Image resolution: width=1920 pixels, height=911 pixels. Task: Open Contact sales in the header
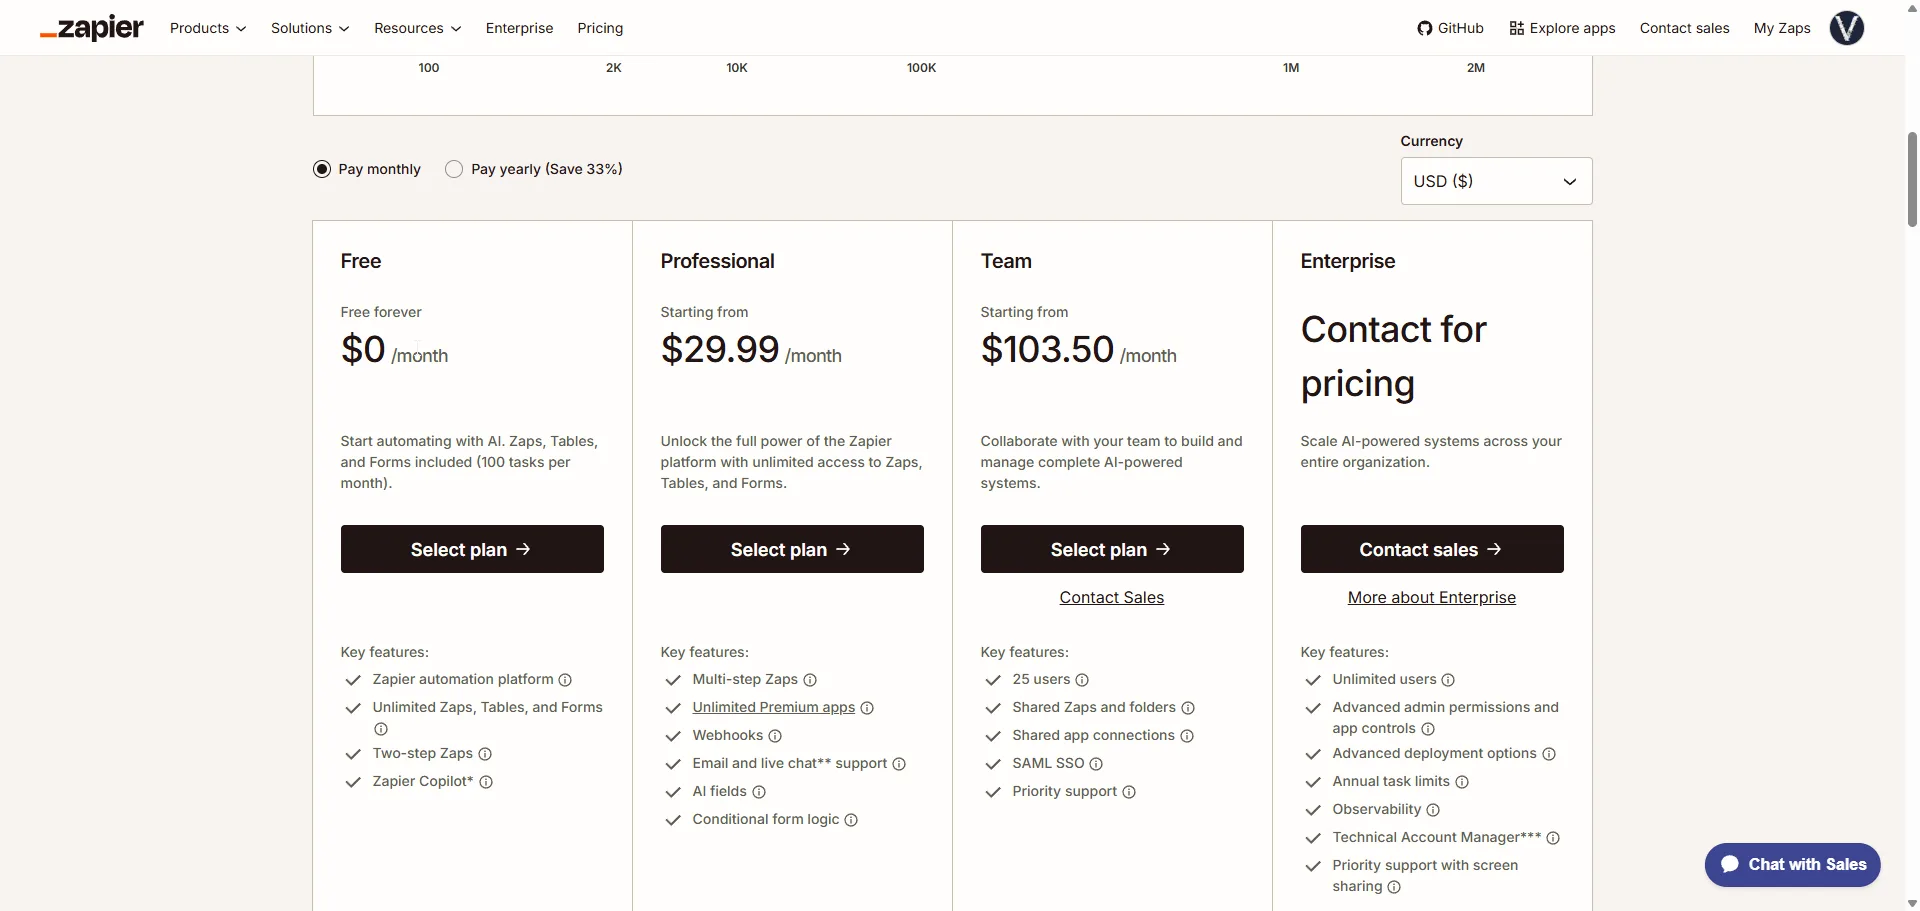[x=1684, y=28]
